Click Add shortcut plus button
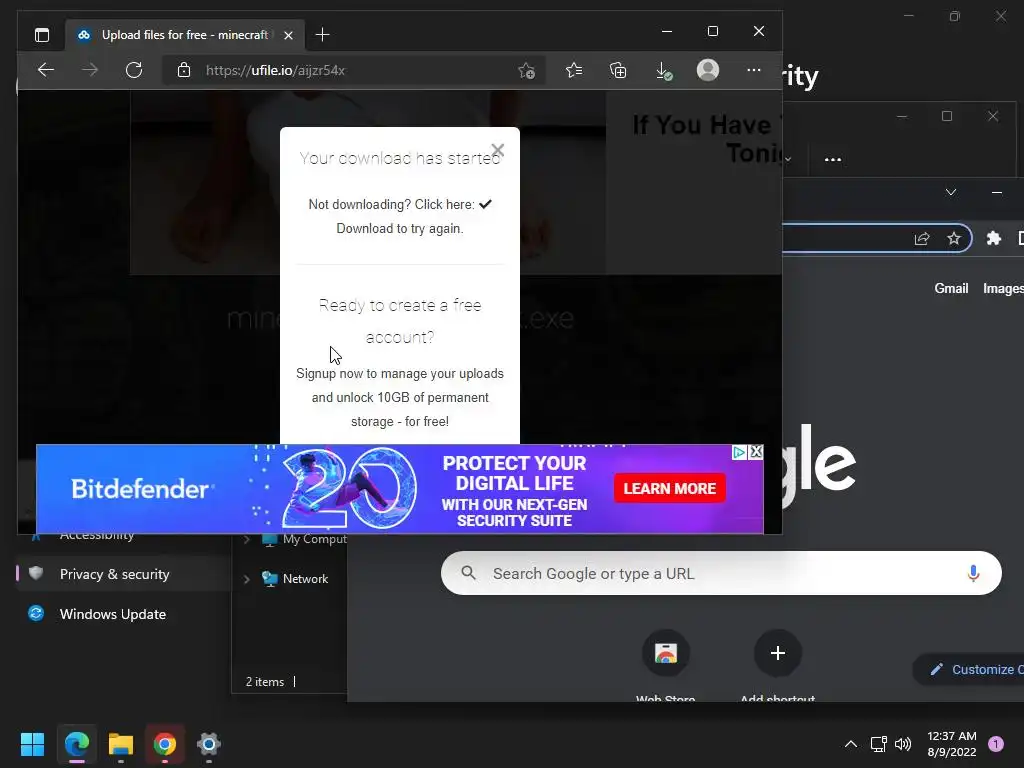The width and height of the screenshot is (1024, 768). tap(777, 653)
